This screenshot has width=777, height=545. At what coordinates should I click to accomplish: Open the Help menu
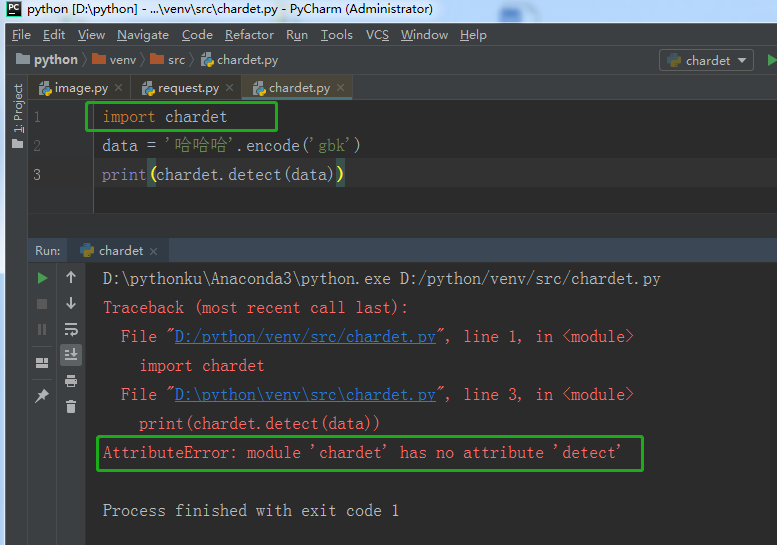coord(473,35)
